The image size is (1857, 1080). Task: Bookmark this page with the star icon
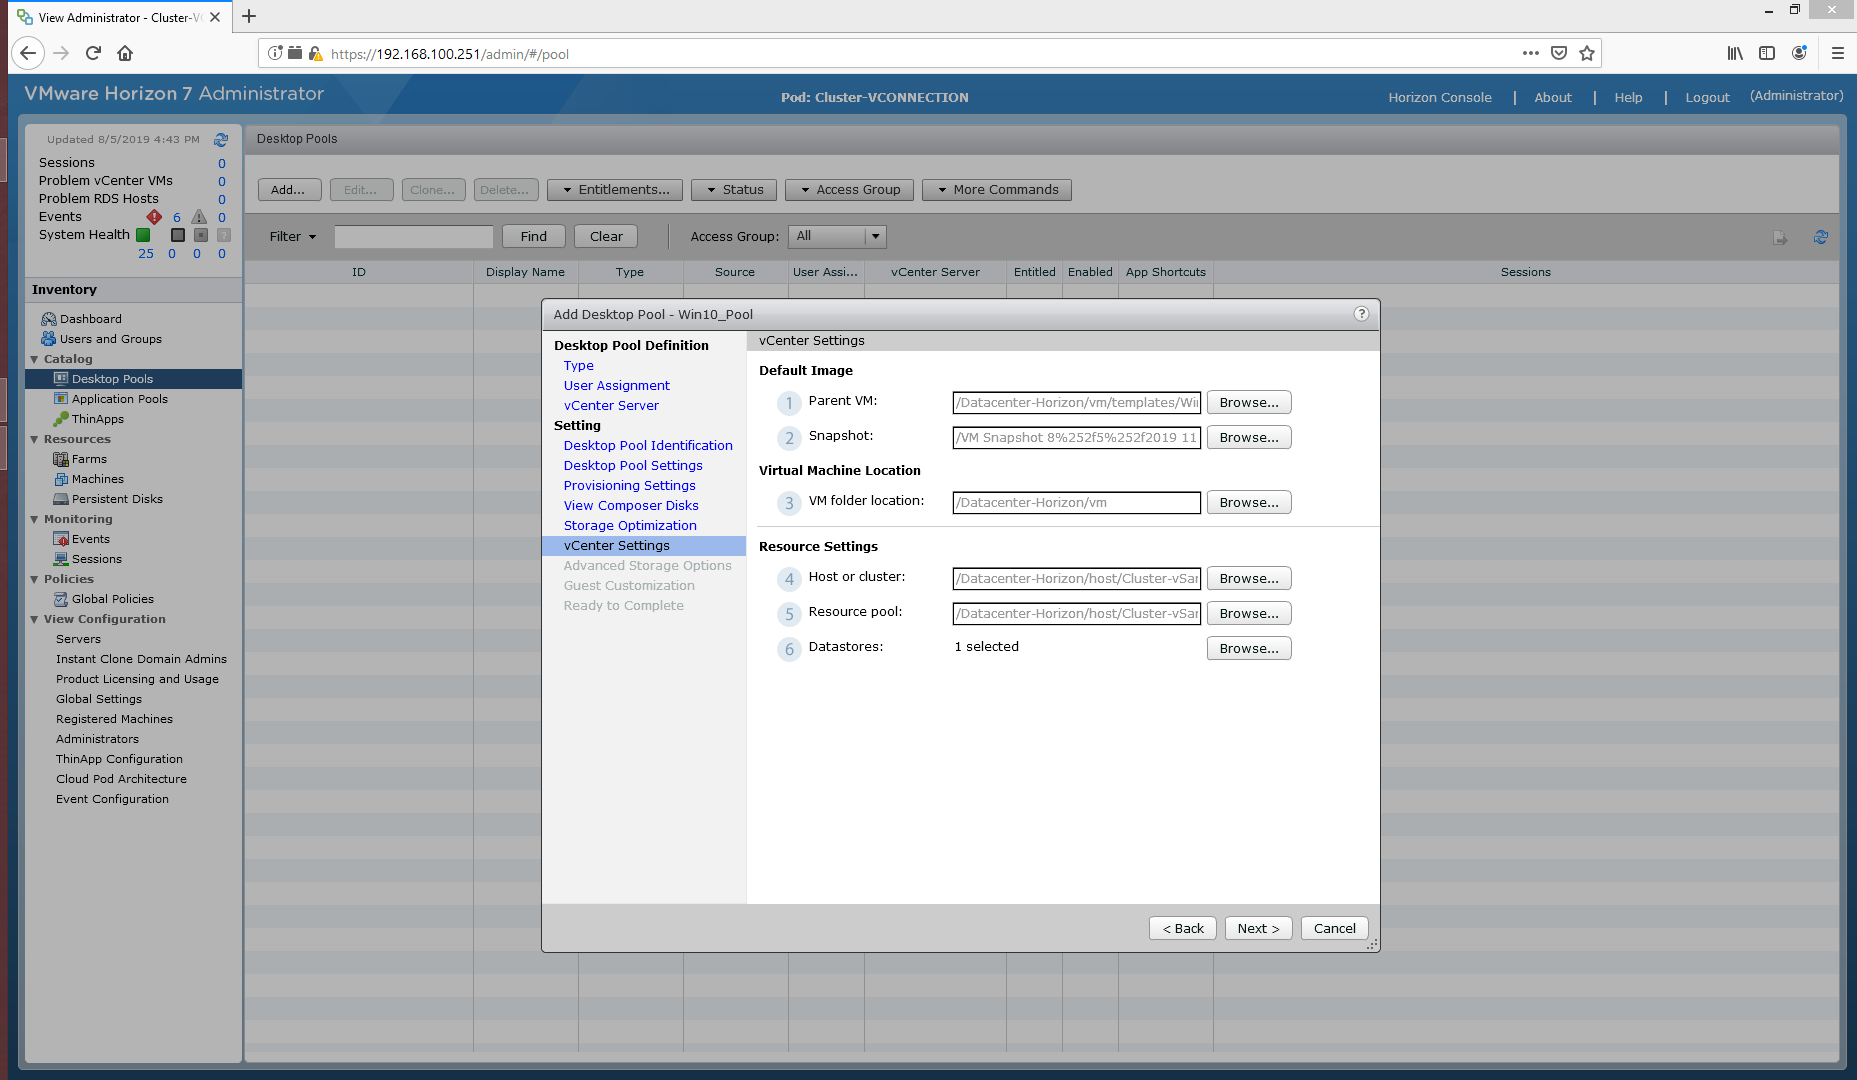[x=1587, y=54]
